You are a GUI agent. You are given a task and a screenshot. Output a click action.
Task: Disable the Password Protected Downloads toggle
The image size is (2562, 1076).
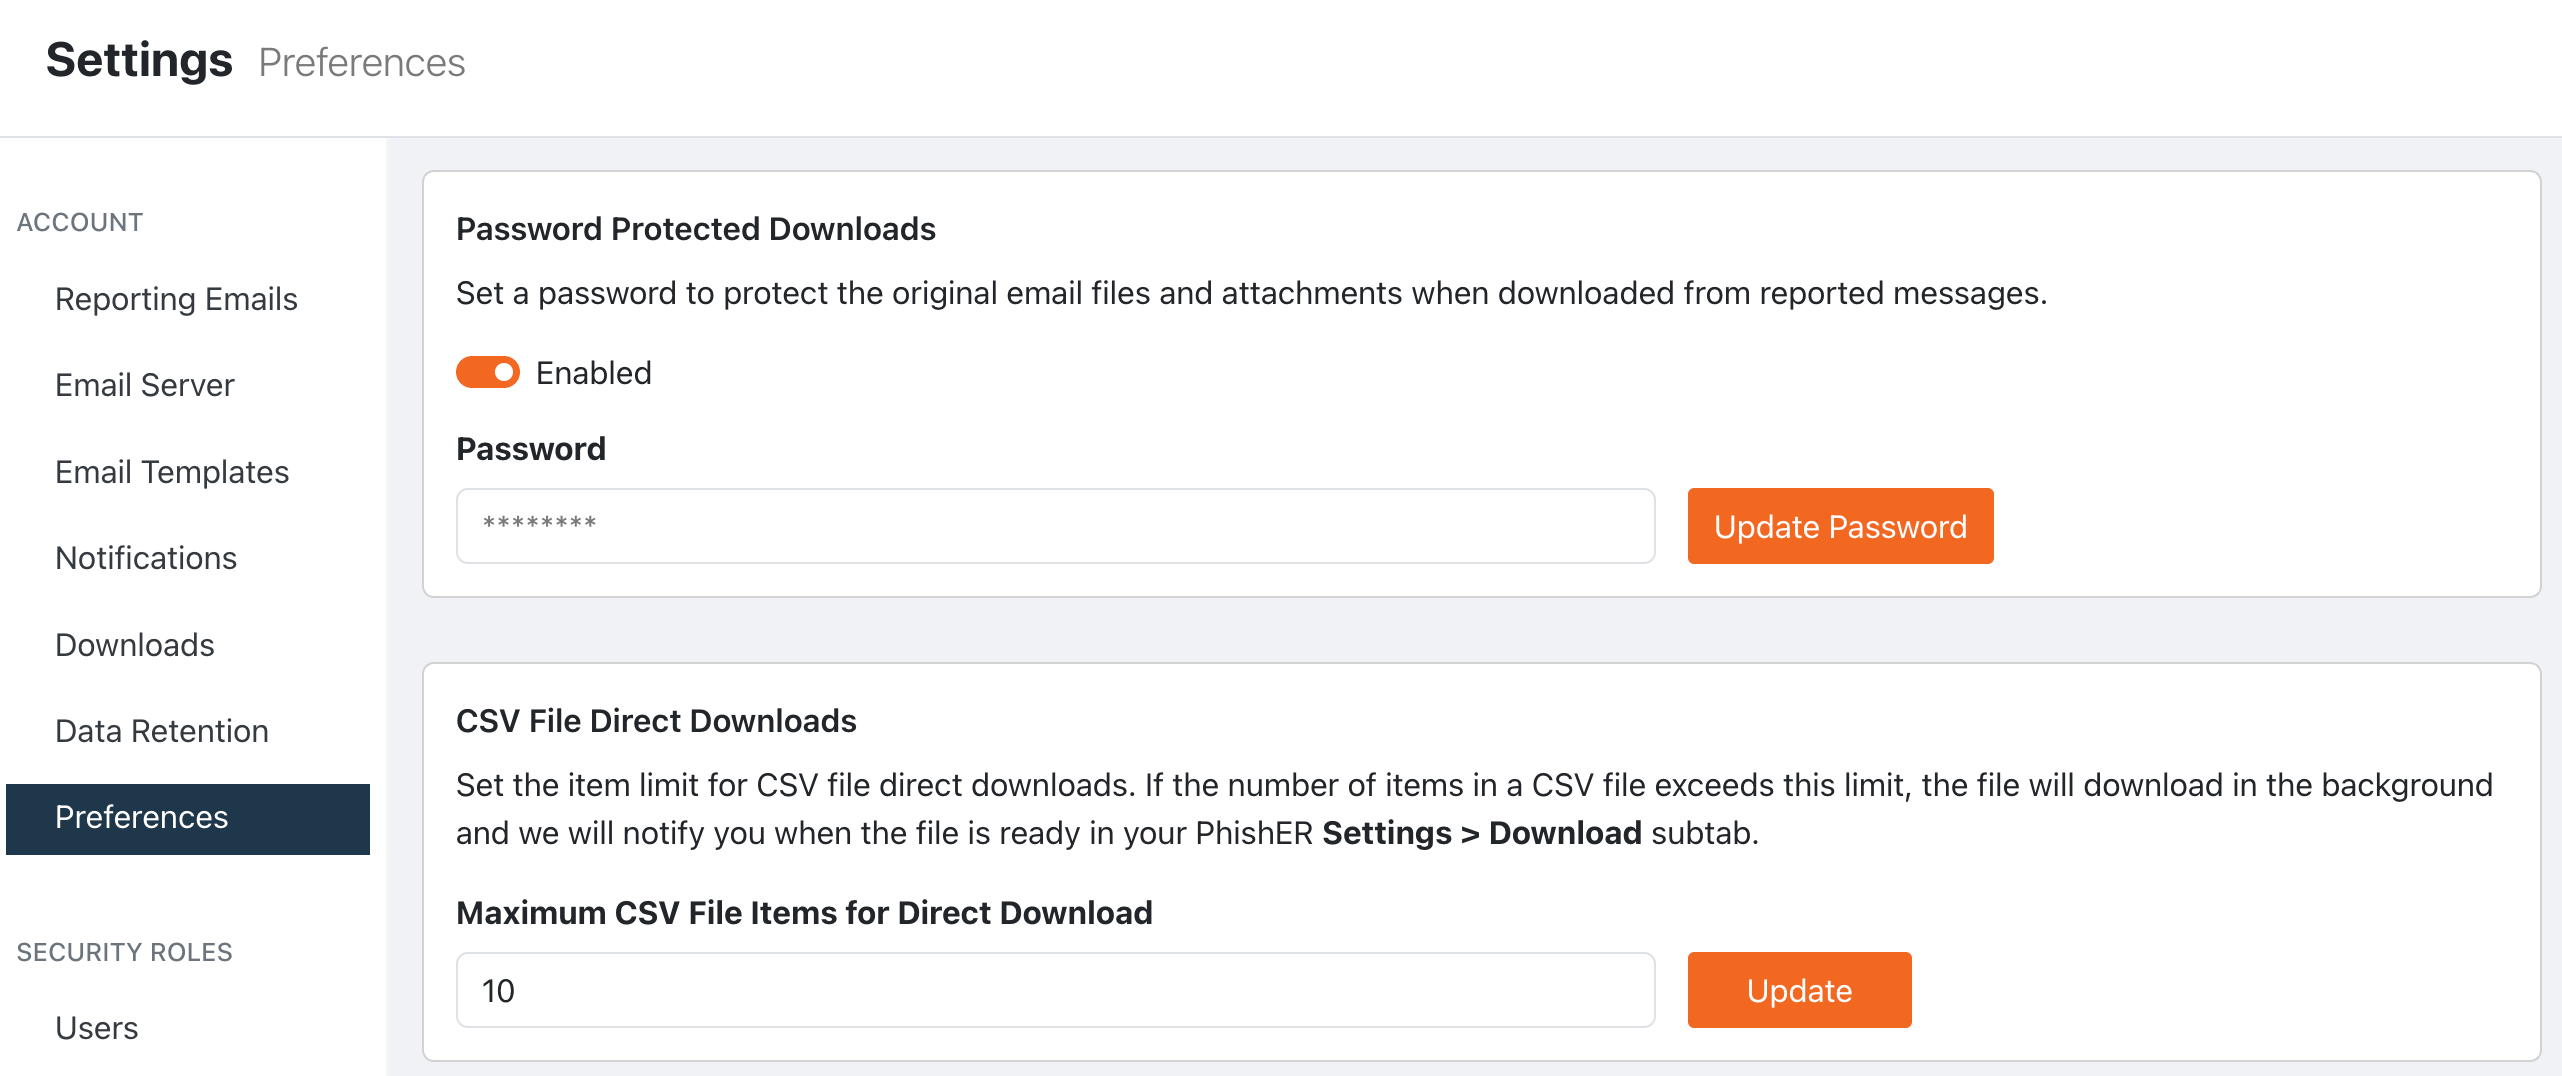click(487, 372)
